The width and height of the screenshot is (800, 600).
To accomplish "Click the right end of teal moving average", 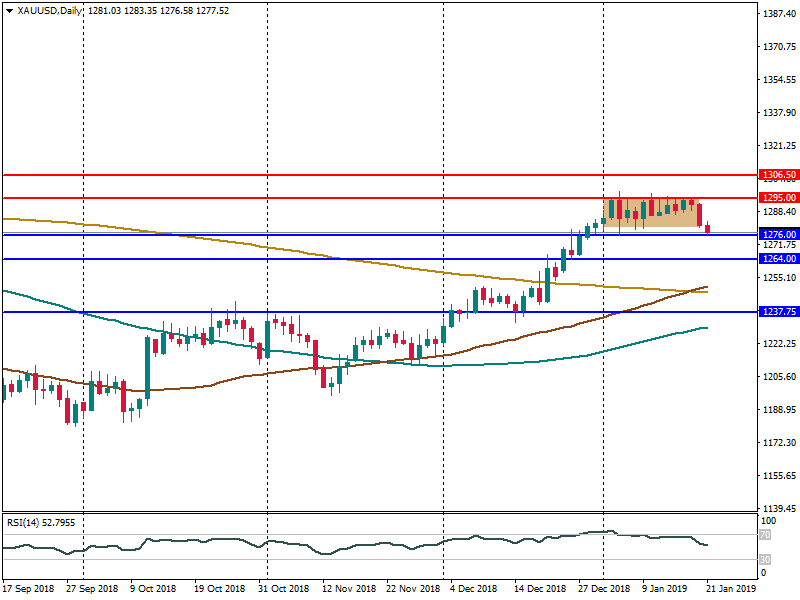I will [x=707, y=327].
